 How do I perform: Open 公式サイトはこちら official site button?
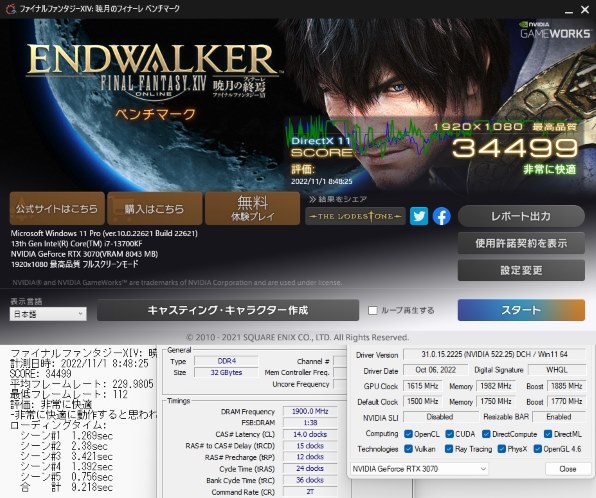coord(57,208)
